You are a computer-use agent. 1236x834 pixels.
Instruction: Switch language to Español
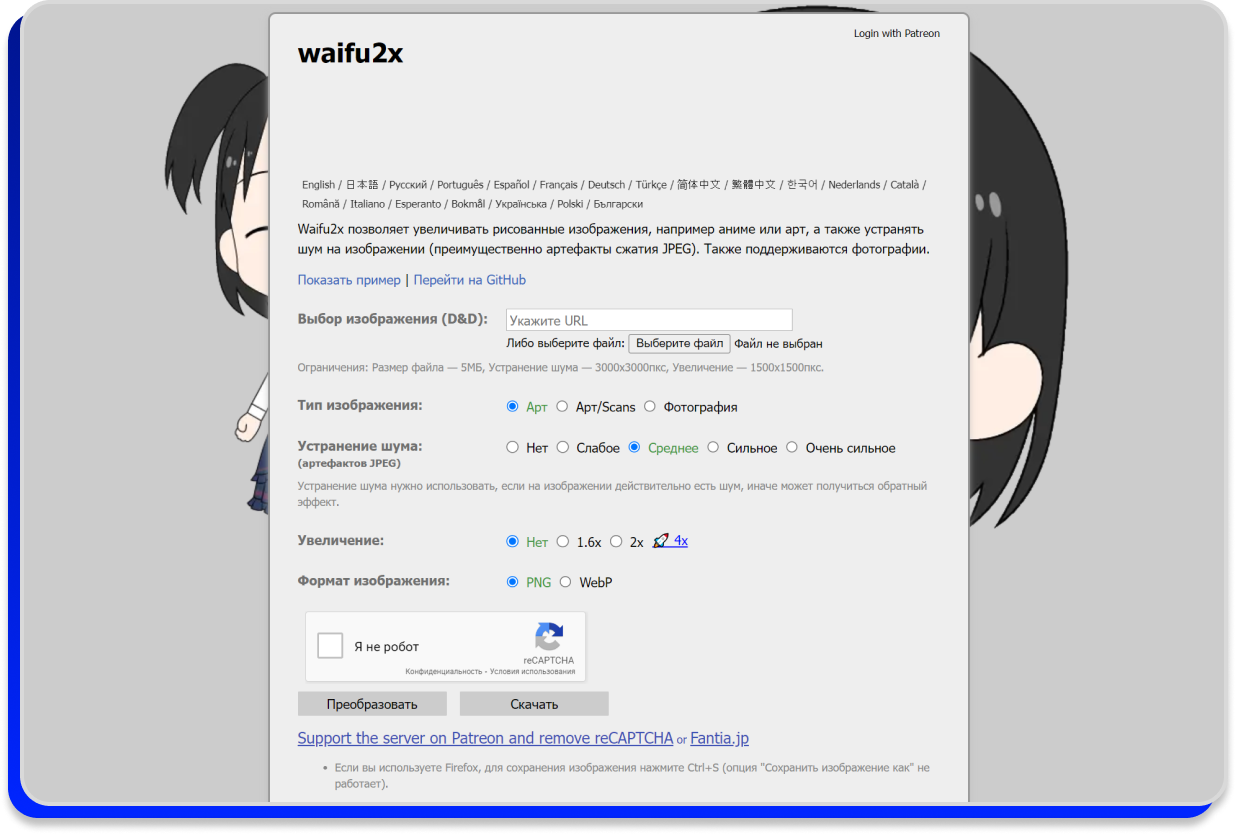coord(511,185)
